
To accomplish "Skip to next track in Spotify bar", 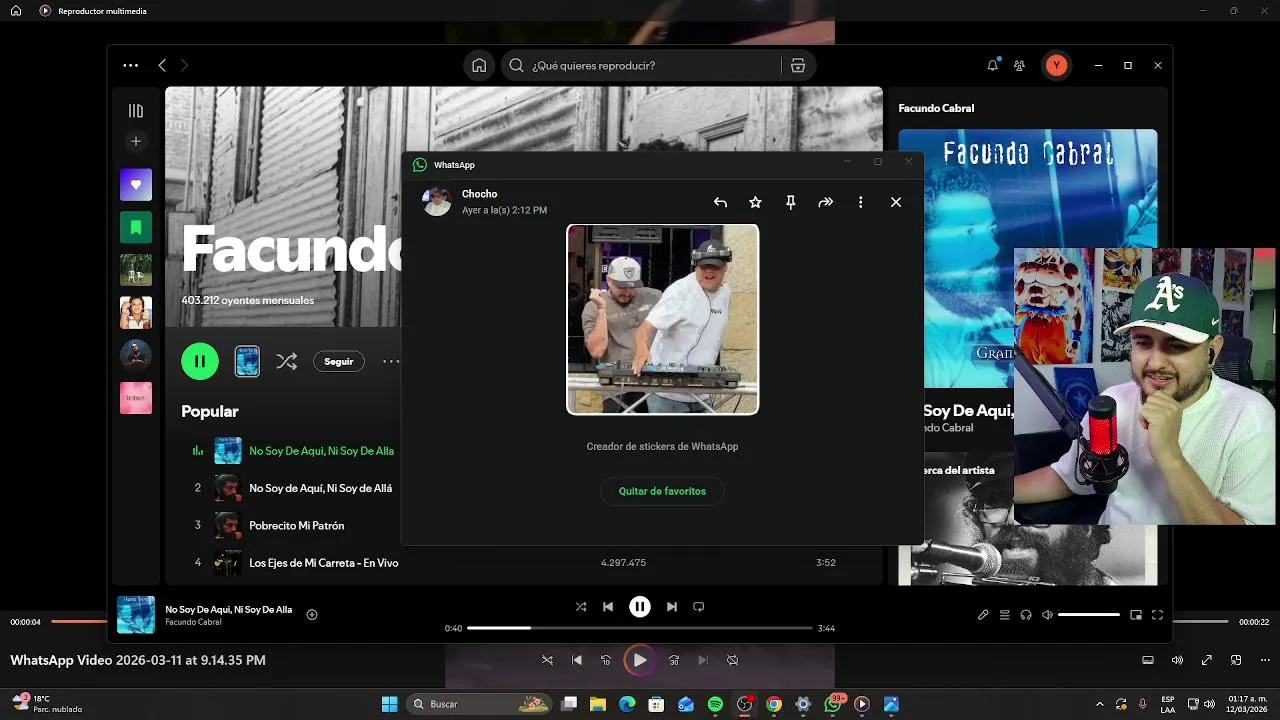I will point(672,606).
